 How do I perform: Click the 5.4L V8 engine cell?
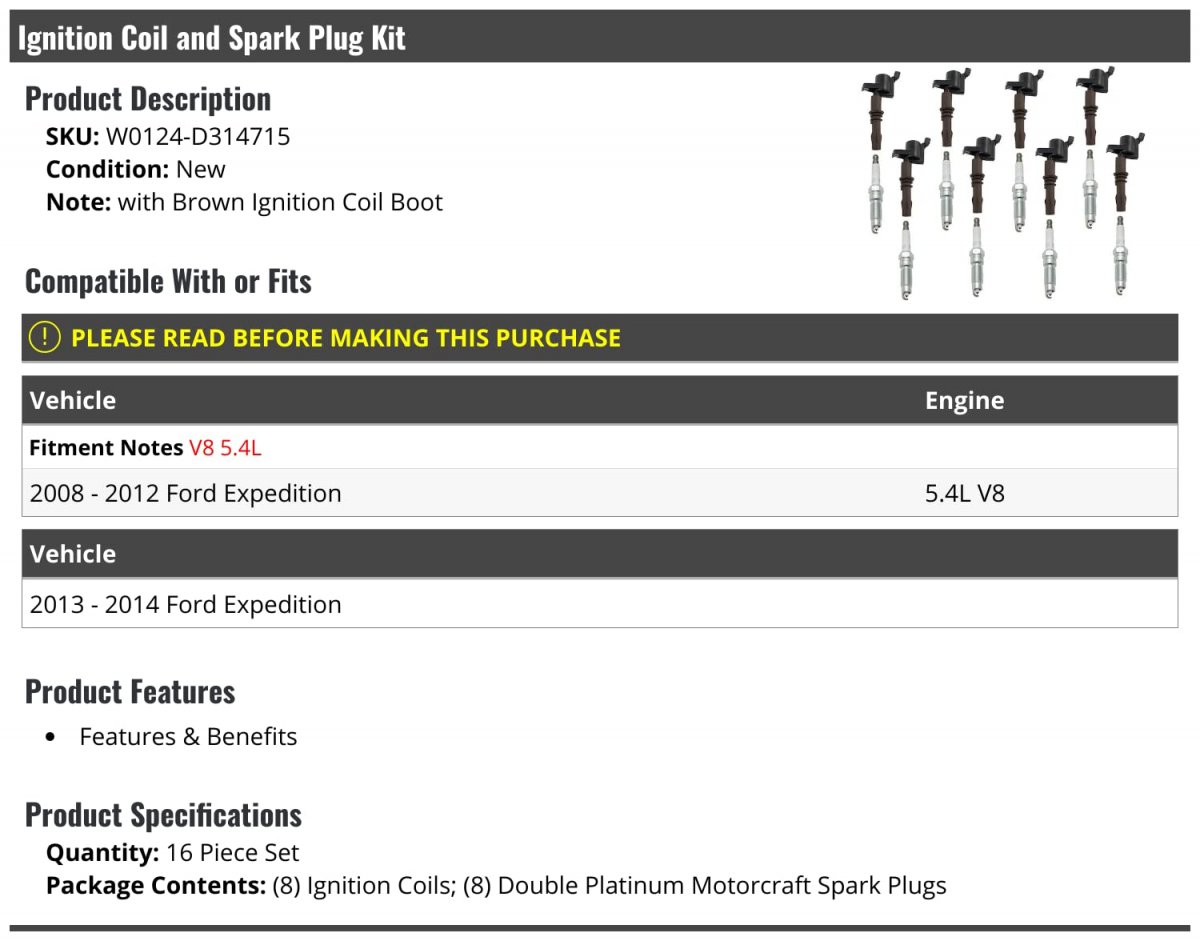click(965, 493)
